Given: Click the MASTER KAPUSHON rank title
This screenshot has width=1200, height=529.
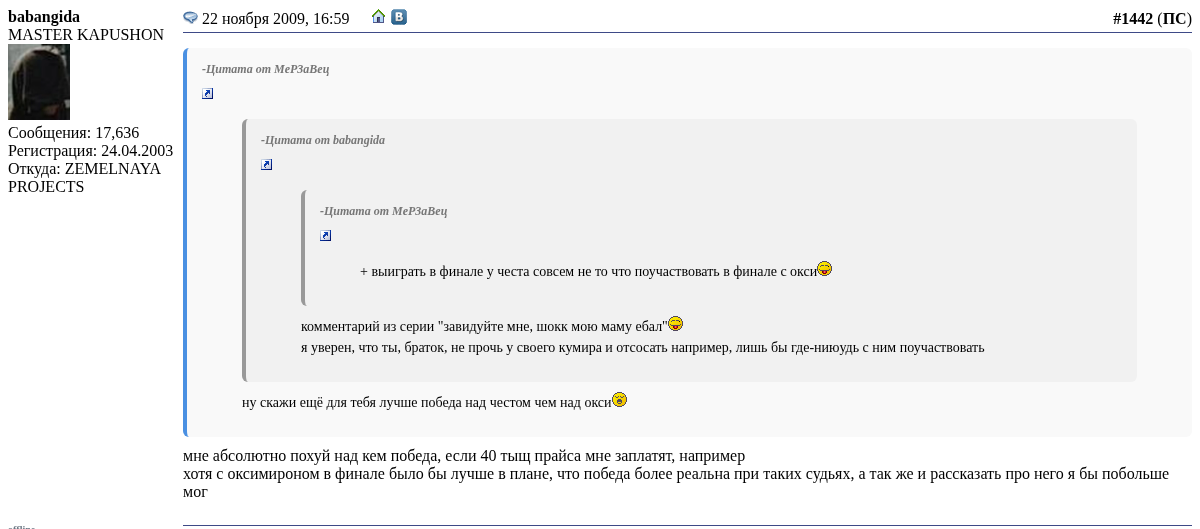Looking at the screenshot, I should [86, 35].
